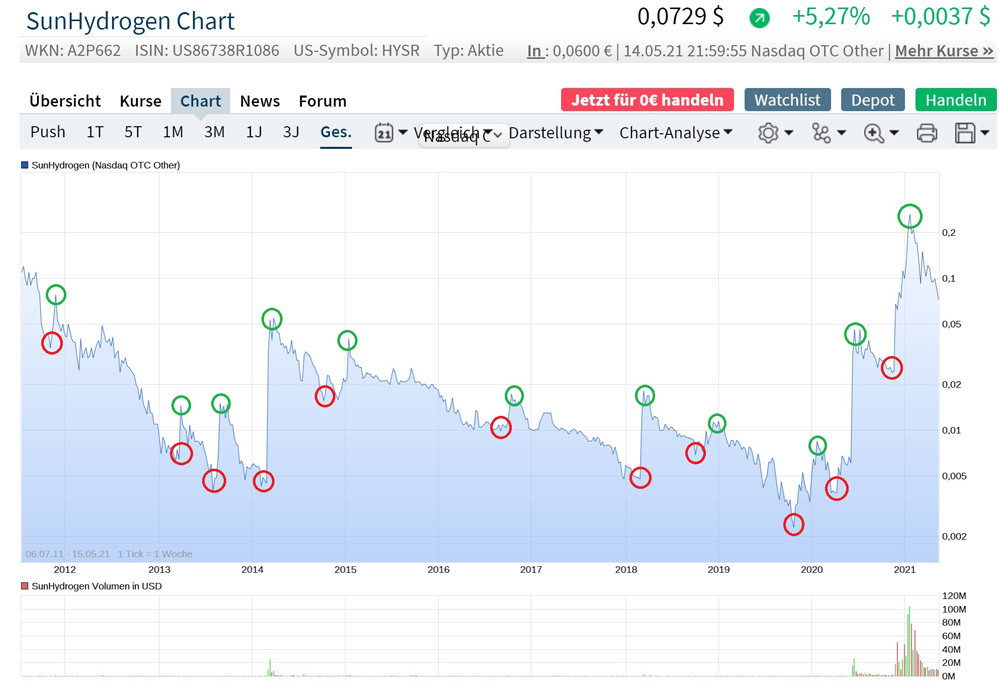Click the green Handeln button
The image size is (1000, 689).
click(955, 100)
